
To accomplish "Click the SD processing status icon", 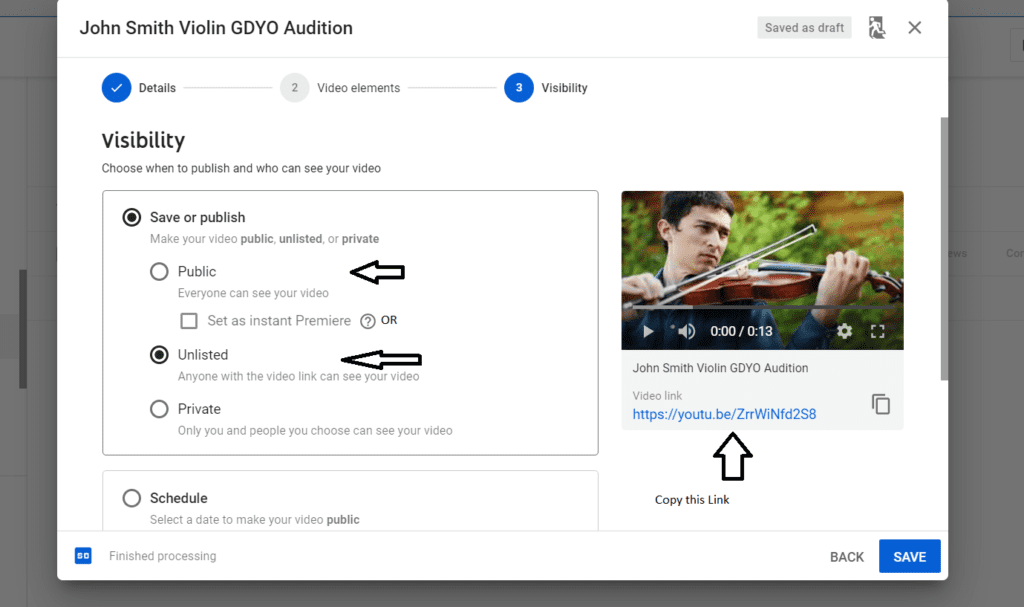I will tap(83, 556).
